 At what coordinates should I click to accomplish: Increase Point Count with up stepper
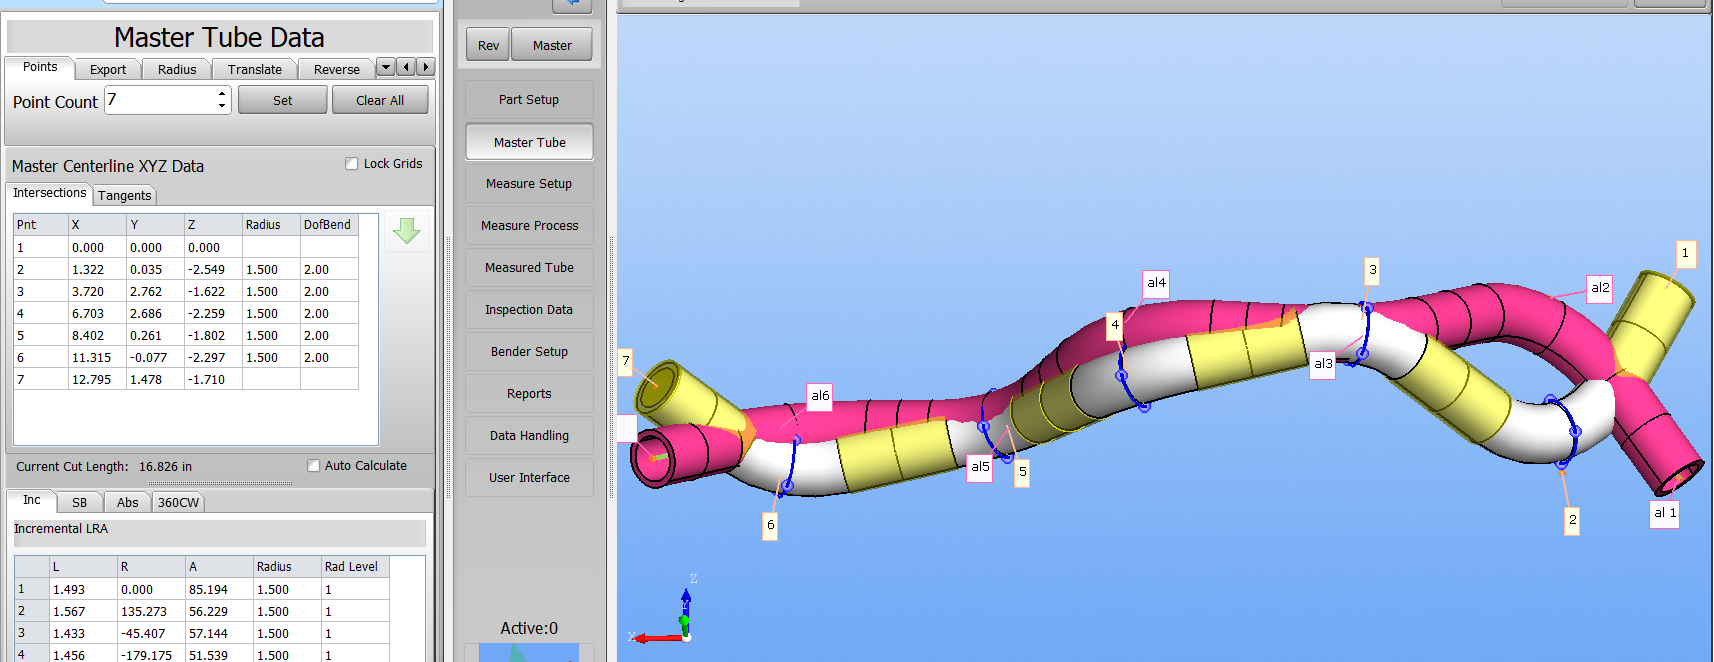[x=222, y=94]
